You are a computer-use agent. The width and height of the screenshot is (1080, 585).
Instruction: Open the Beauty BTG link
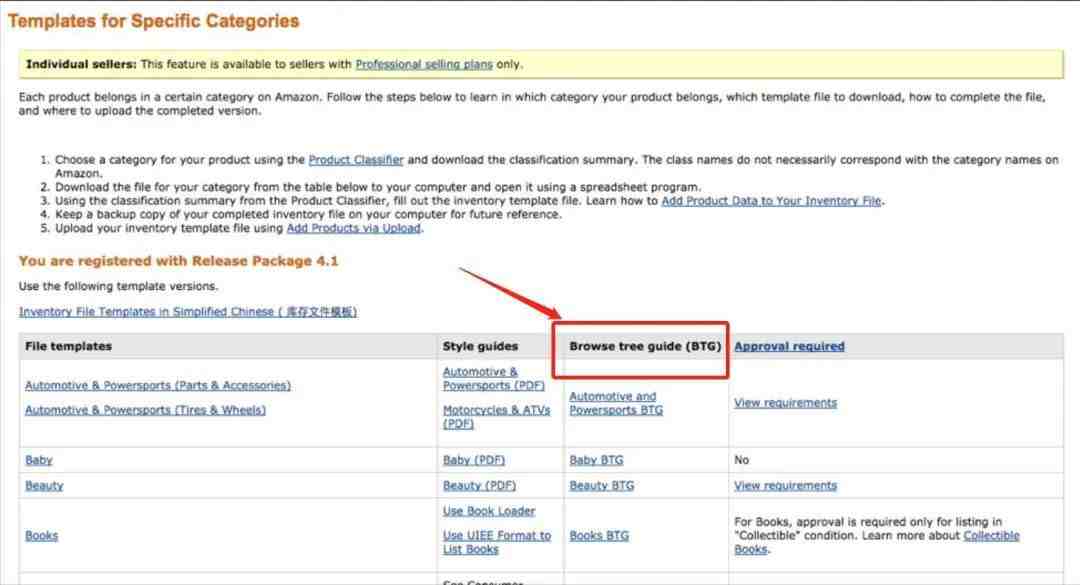pos(601,486)
